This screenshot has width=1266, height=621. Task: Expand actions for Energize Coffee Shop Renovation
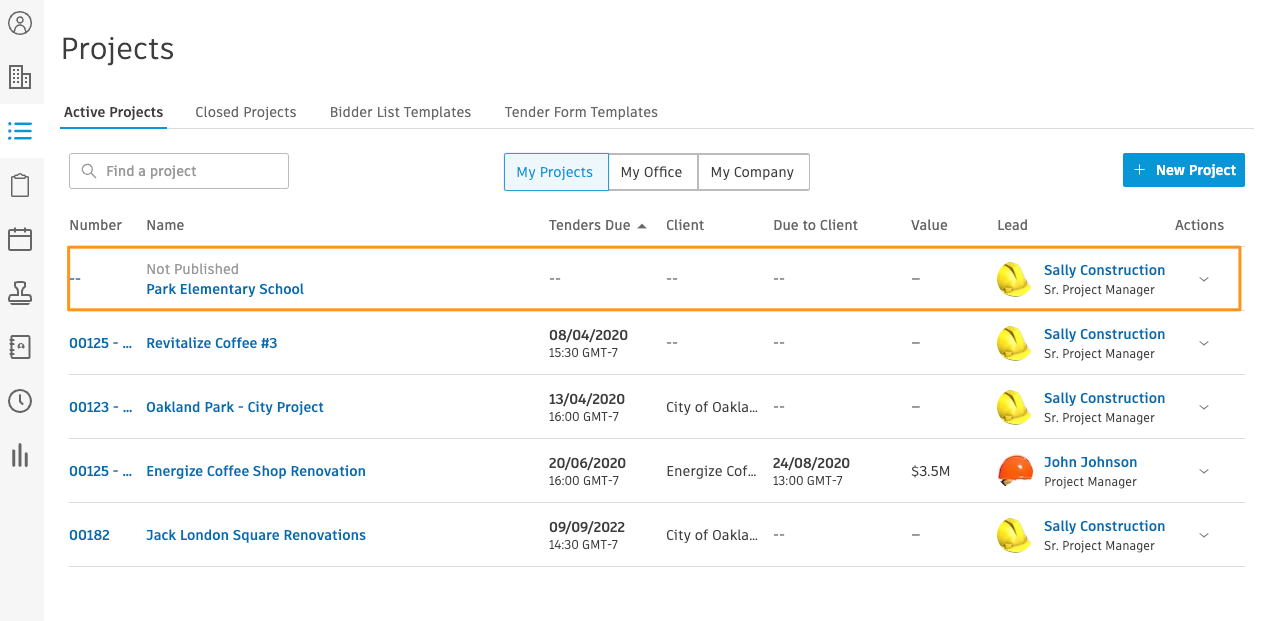(x=1204, y=471)
